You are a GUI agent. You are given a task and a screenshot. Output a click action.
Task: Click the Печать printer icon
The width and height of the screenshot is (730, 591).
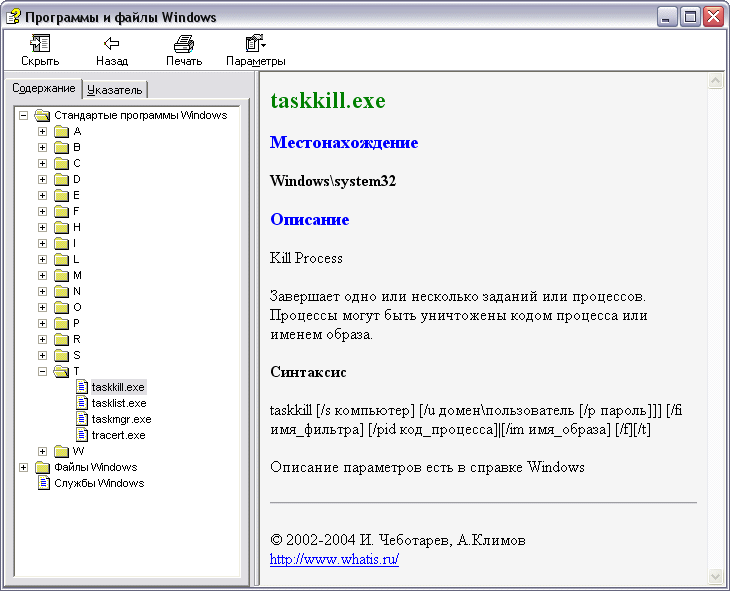184,44
